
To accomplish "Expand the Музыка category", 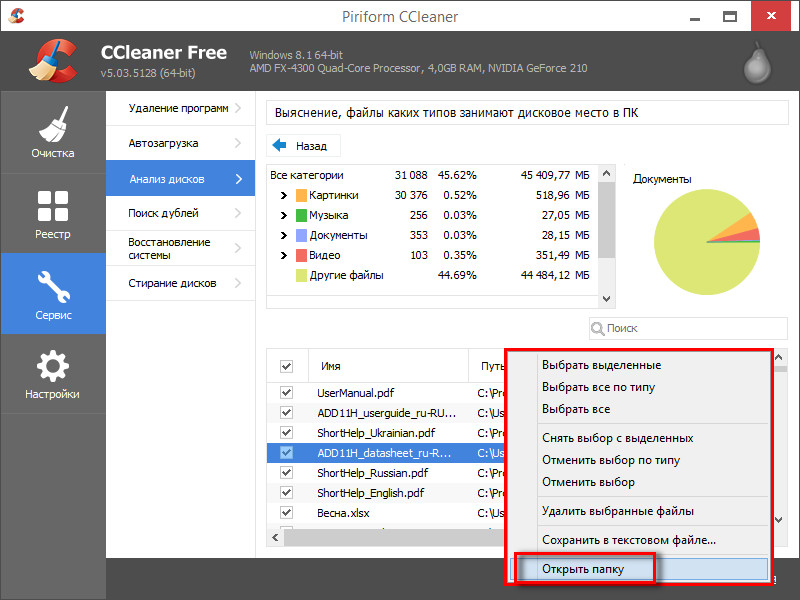I will [x=284, y=215].
